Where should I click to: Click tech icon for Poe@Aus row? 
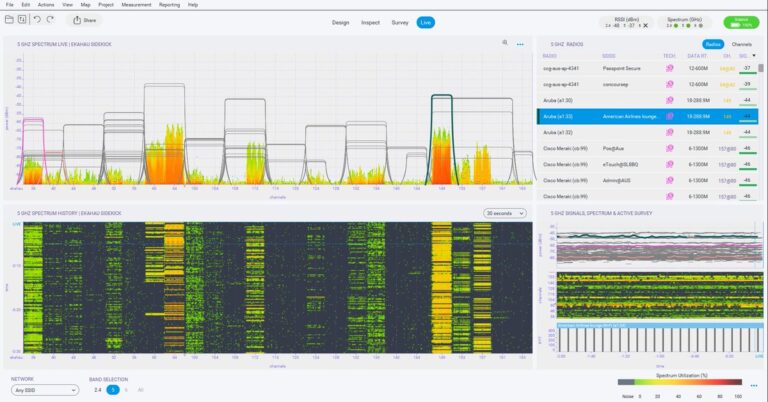pyautogui.click(x=669, y=148)
